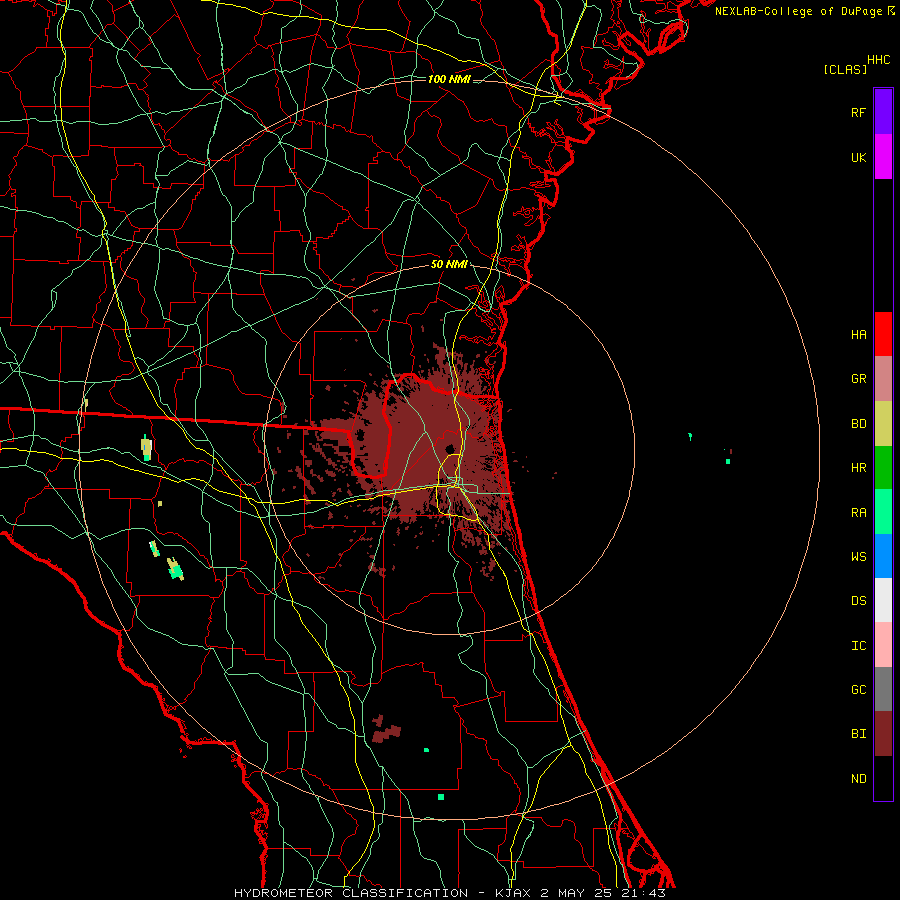Click the NEXLAB-College of DuPage credit text
Screen dimensions: 900x900
tap(804, 11)
